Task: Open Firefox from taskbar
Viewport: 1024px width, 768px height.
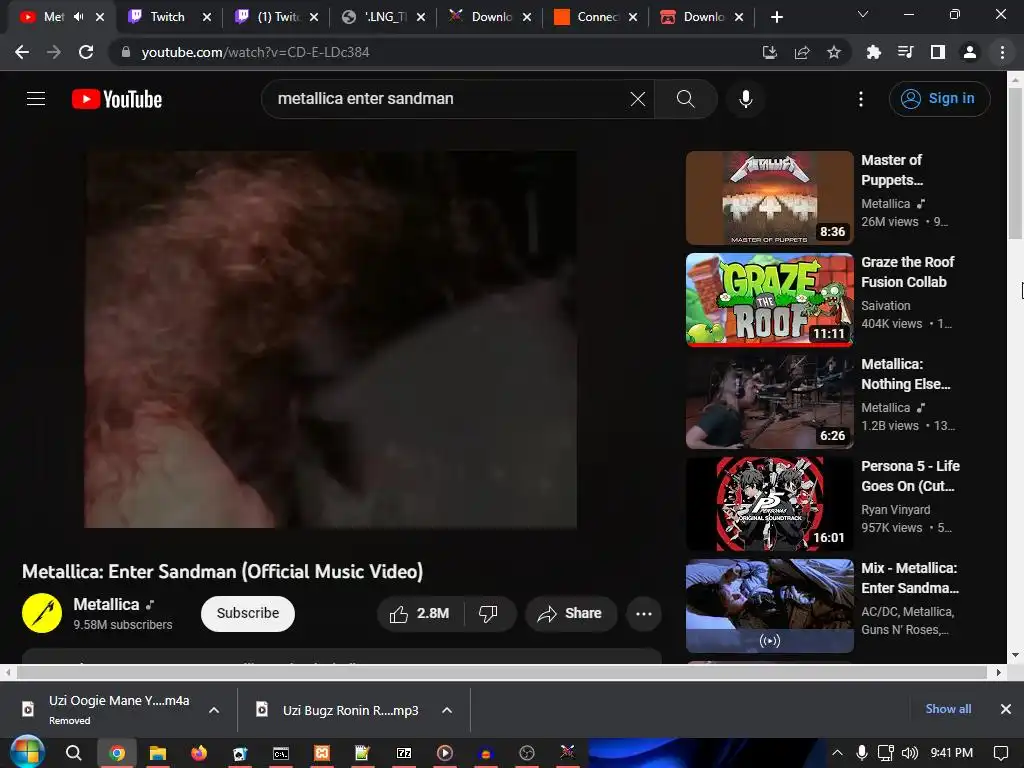Action: coord(199,753)
